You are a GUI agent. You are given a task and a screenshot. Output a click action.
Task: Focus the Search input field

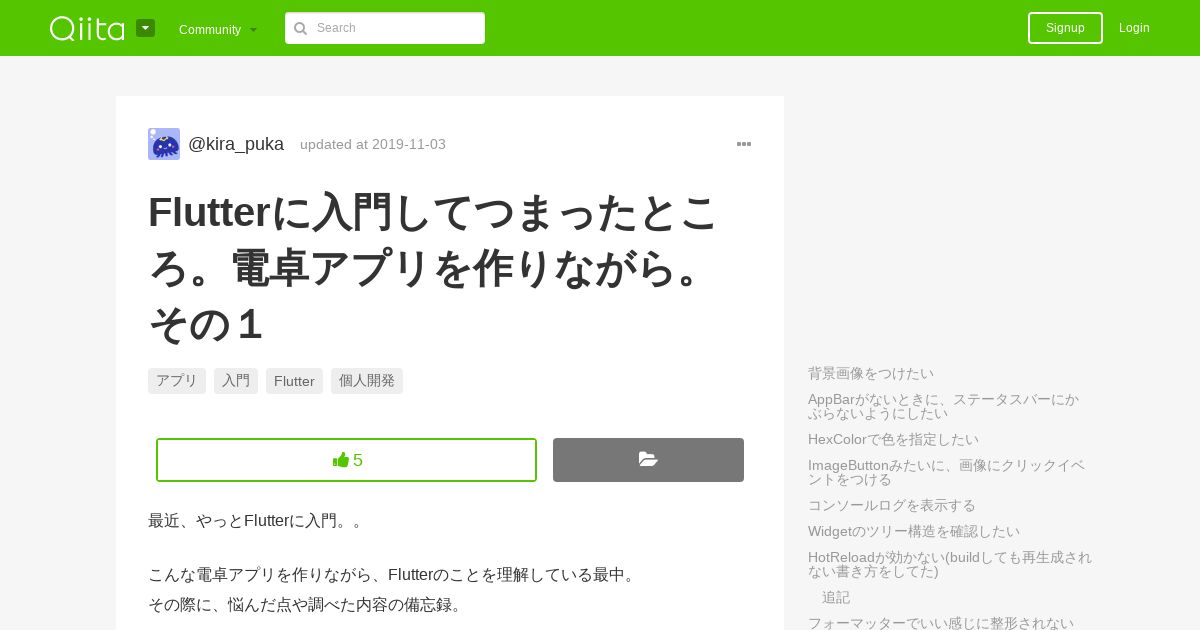pos(385,28)
